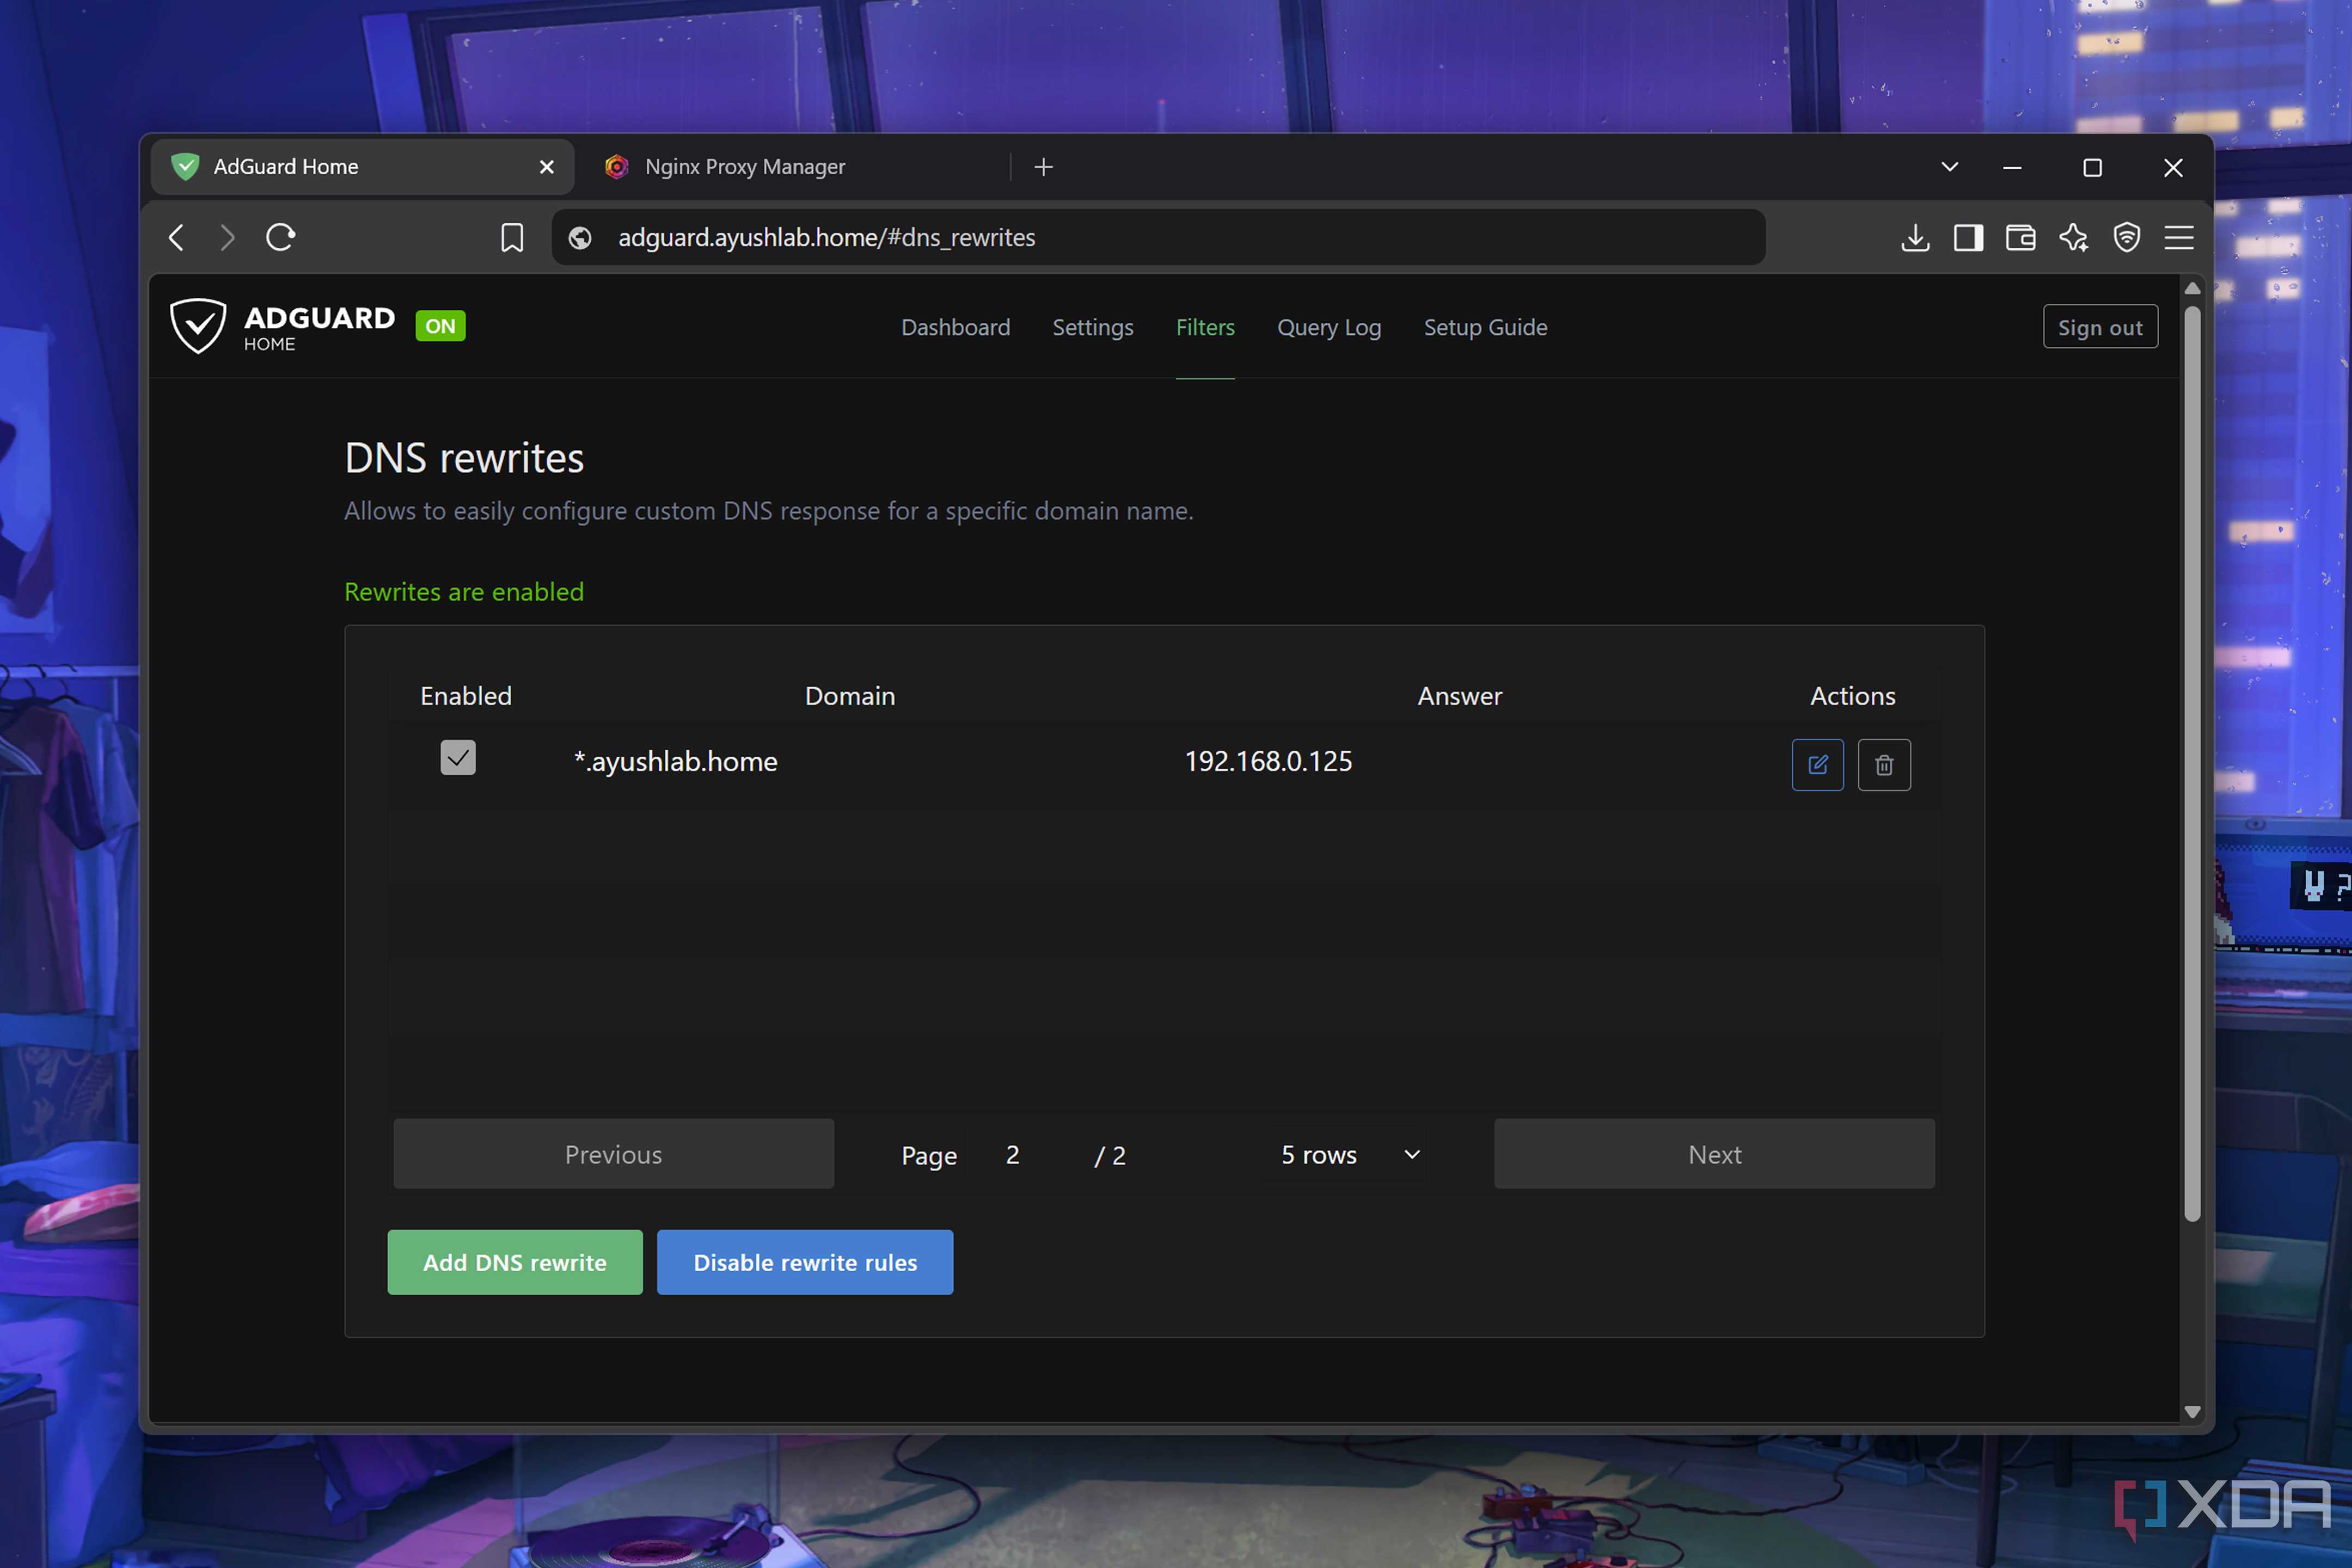Close the AdGuard Home tab
Viewport: 2352px width, 1568px height.
546,167
